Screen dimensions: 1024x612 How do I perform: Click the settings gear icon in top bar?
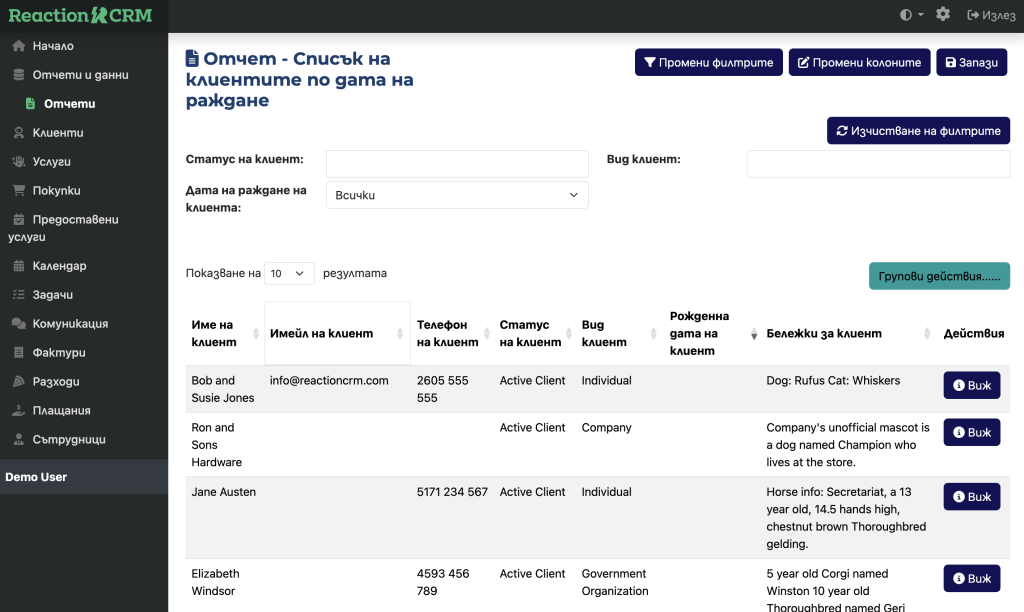(943, 15)
